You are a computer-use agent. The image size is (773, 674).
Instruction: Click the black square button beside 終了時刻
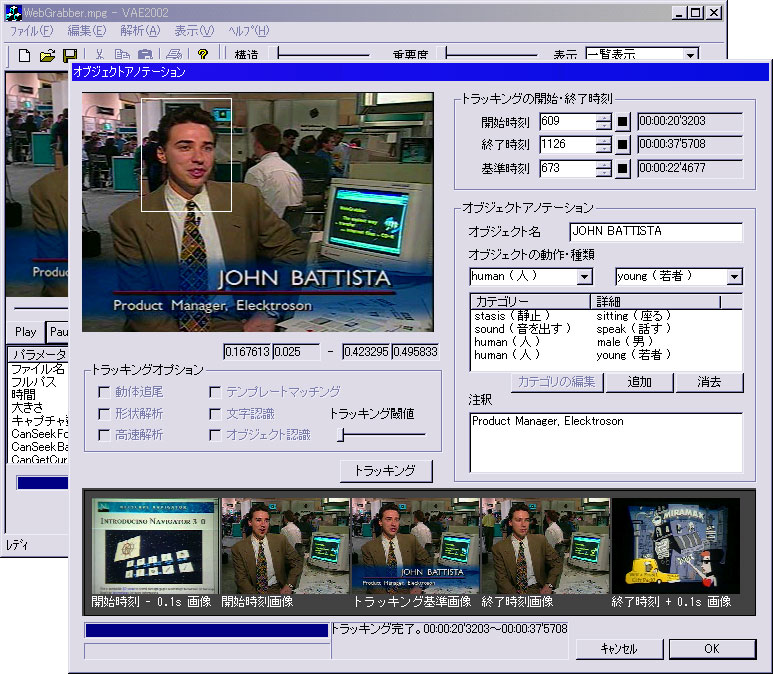[x=622, y=145]
